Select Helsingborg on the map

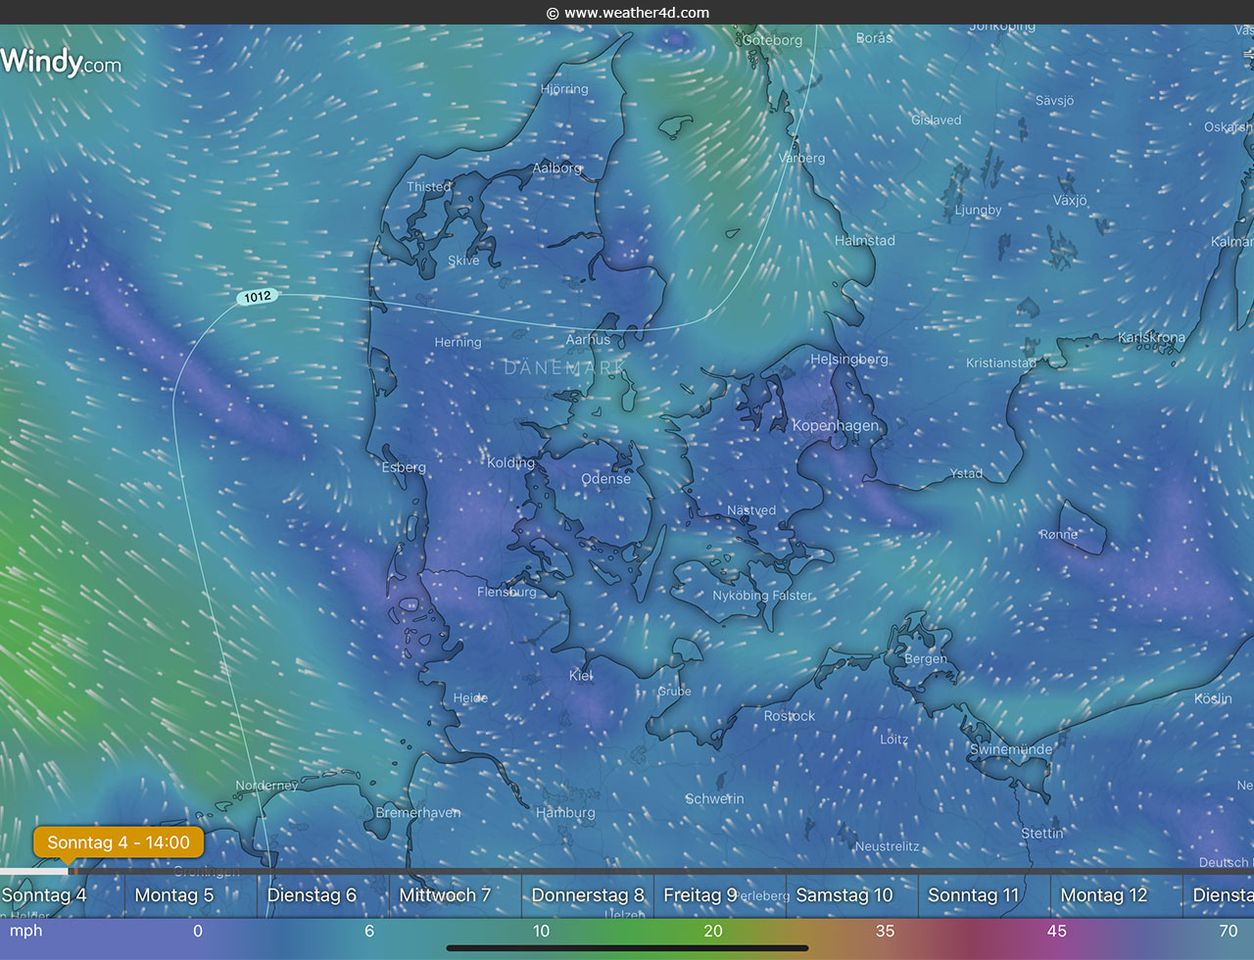coord(849,358)
